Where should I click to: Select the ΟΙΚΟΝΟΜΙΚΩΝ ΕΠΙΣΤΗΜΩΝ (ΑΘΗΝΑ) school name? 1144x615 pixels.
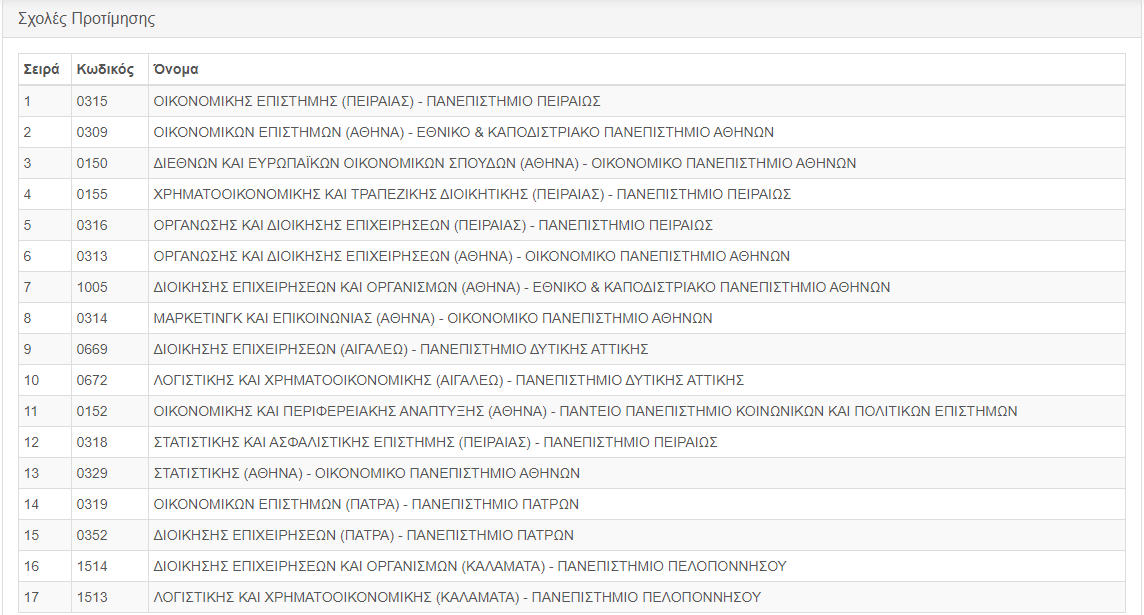(x=463, y=132)
